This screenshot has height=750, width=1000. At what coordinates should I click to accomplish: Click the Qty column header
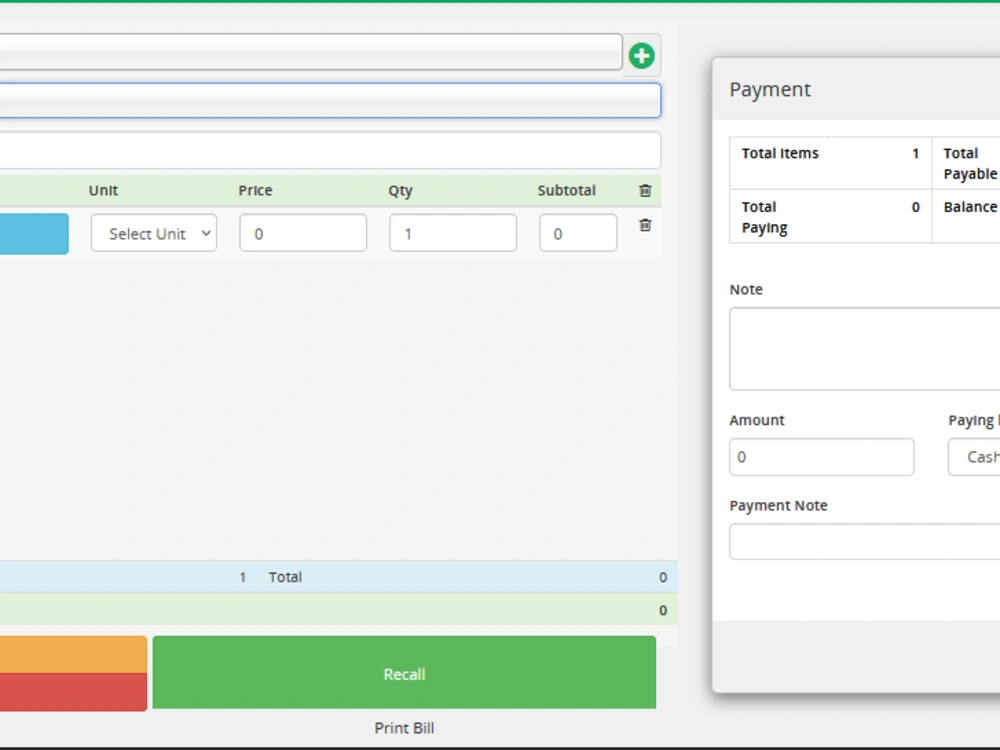pos(401,190)
